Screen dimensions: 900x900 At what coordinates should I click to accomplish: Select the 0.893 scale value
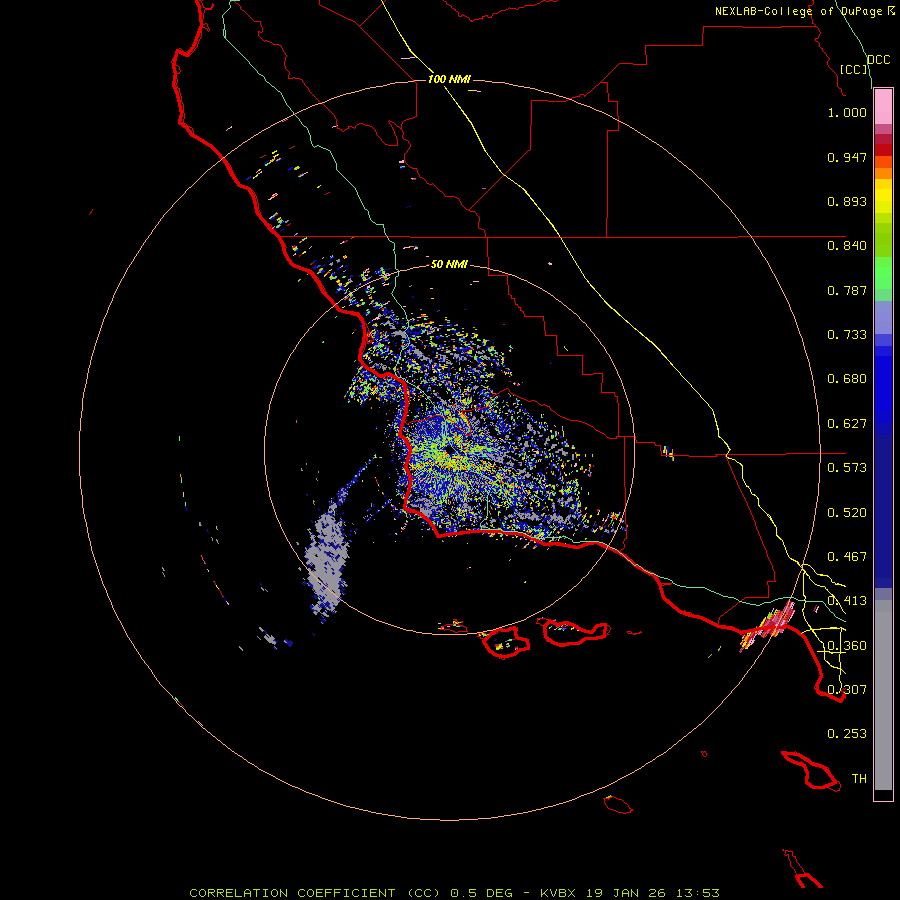point(847,201)
